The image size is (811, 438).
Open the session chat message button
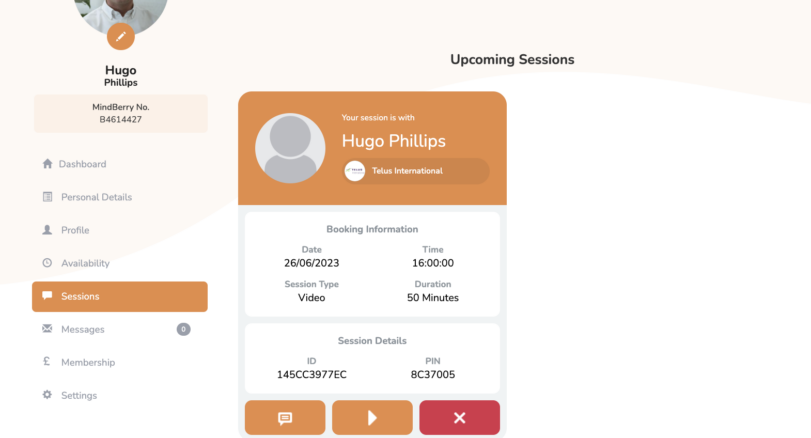[x=285, y=417]
